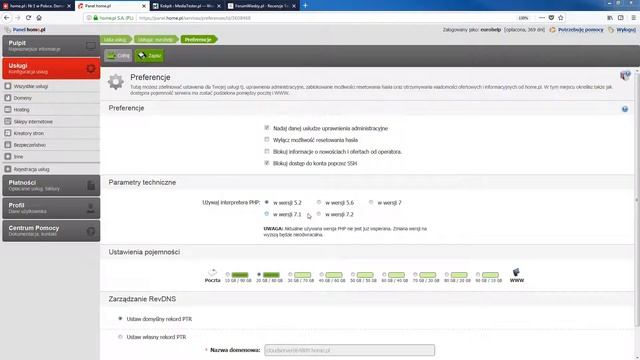
Task: Enable 'Wyłącz możliwość resetowania hasła' checkbox
Action: 267,140
